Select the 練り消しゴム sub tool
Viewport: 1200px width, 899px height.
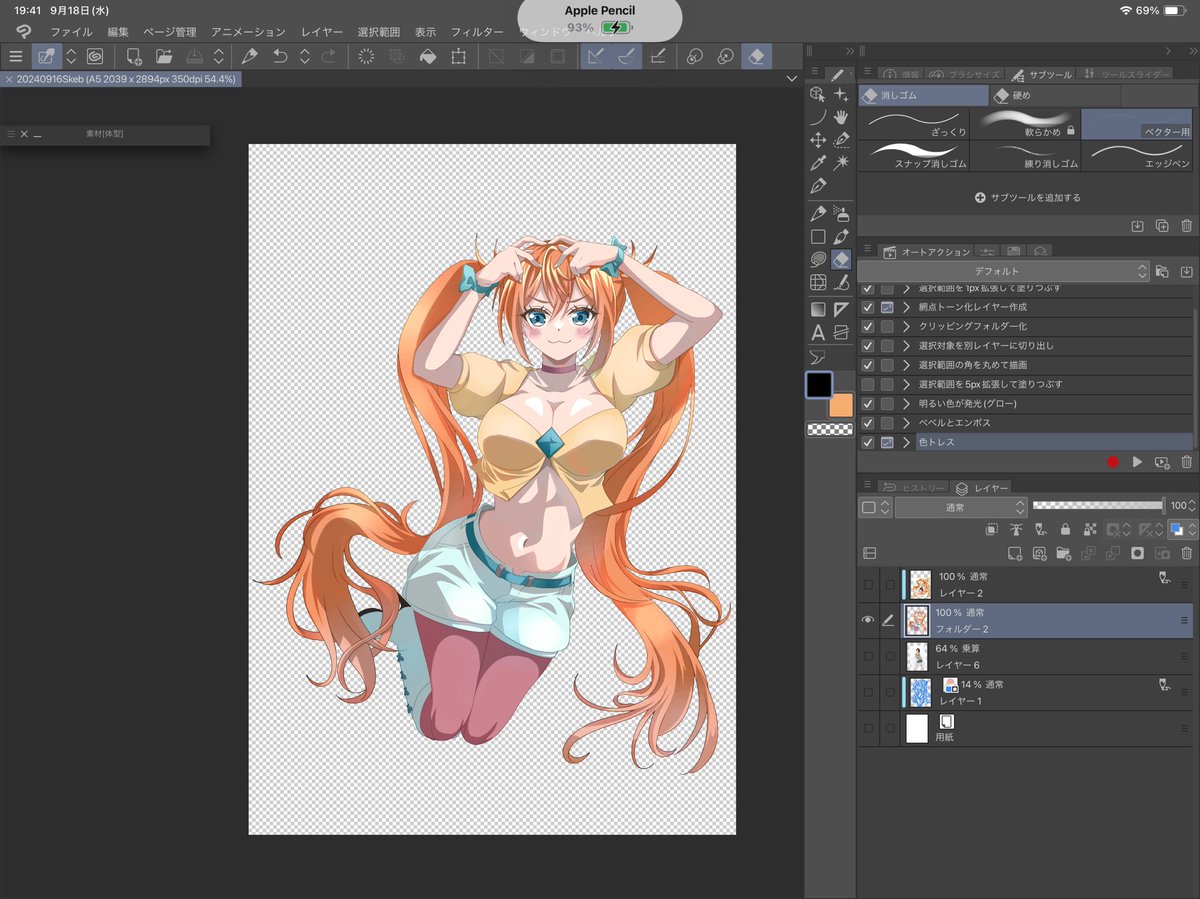(x=1025, y=155)
